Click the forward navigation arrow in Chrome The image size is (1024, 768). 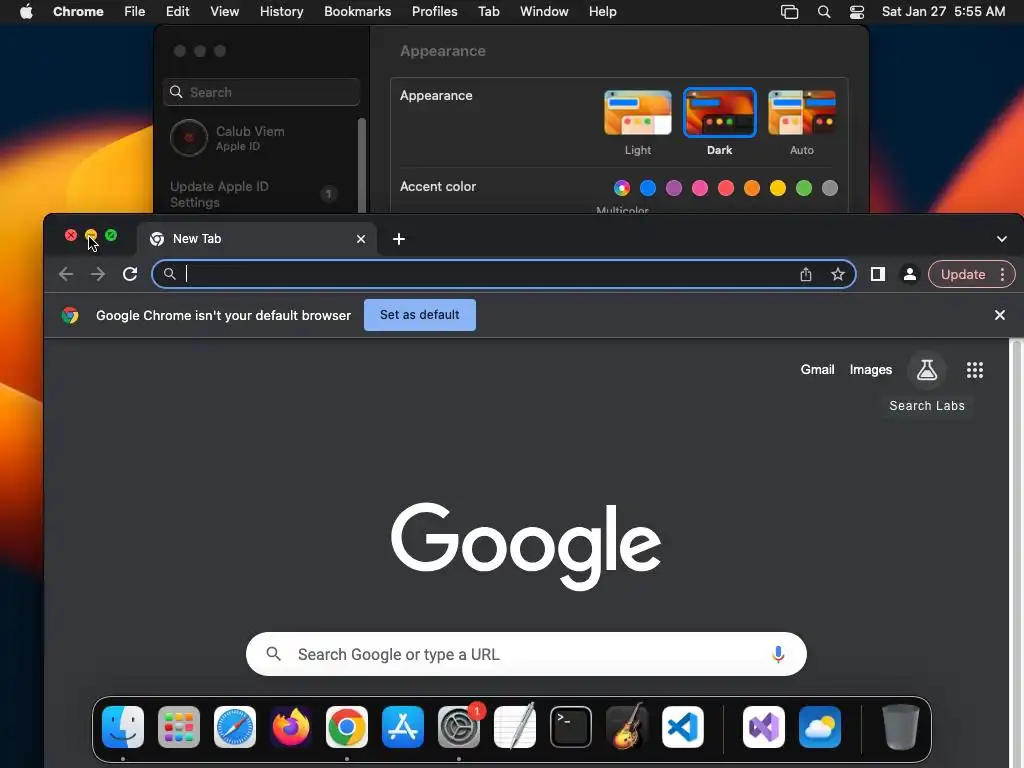point(98,274)
